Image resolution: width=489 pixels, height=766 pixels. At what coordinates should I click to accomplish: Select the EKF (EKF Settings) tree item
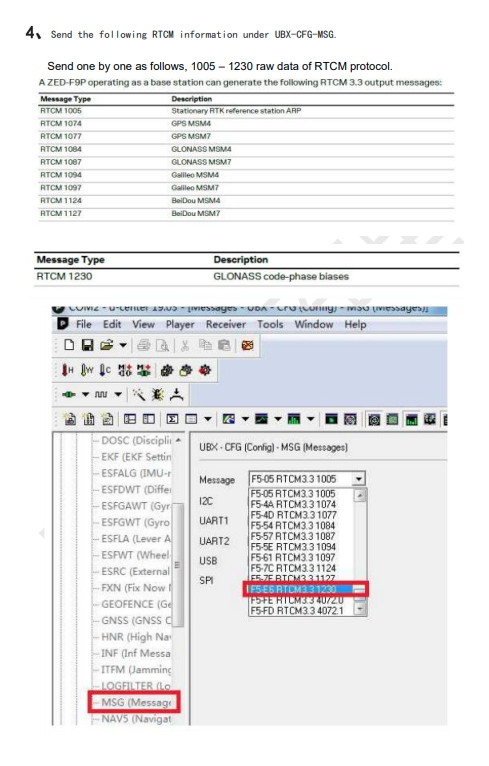(136, 457)
